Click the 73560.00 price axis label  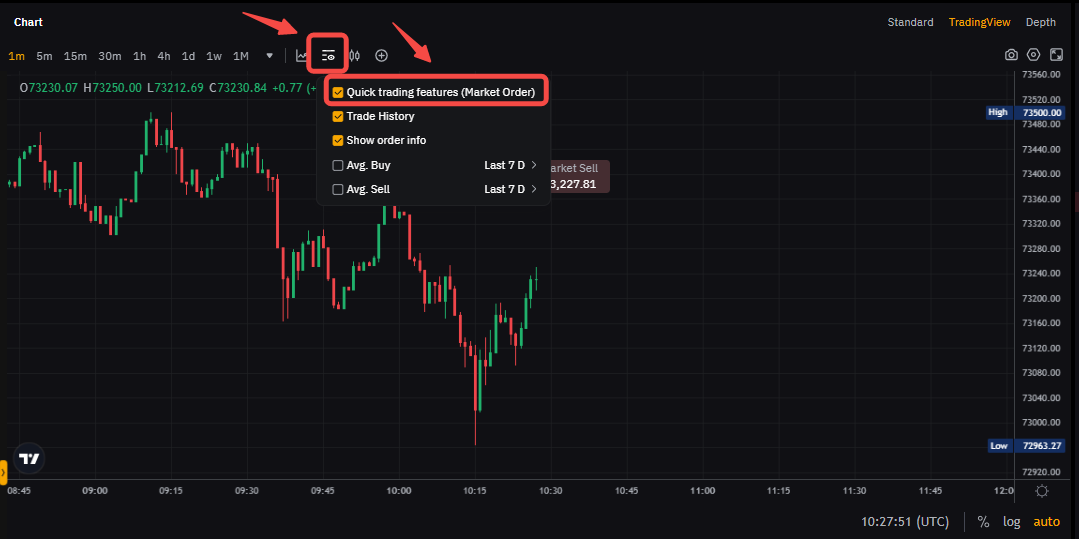tap(1041, 74)
